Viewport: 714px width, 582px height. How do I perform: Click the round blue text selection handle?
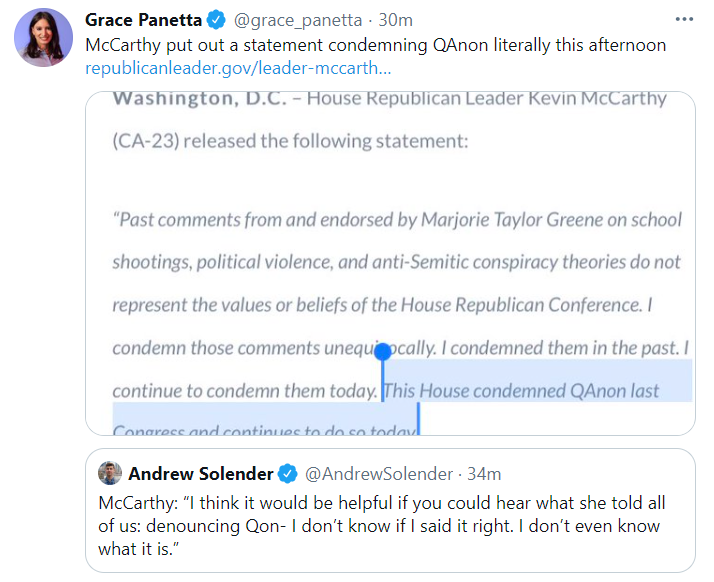pyautogui.click(x=382, y=351)
